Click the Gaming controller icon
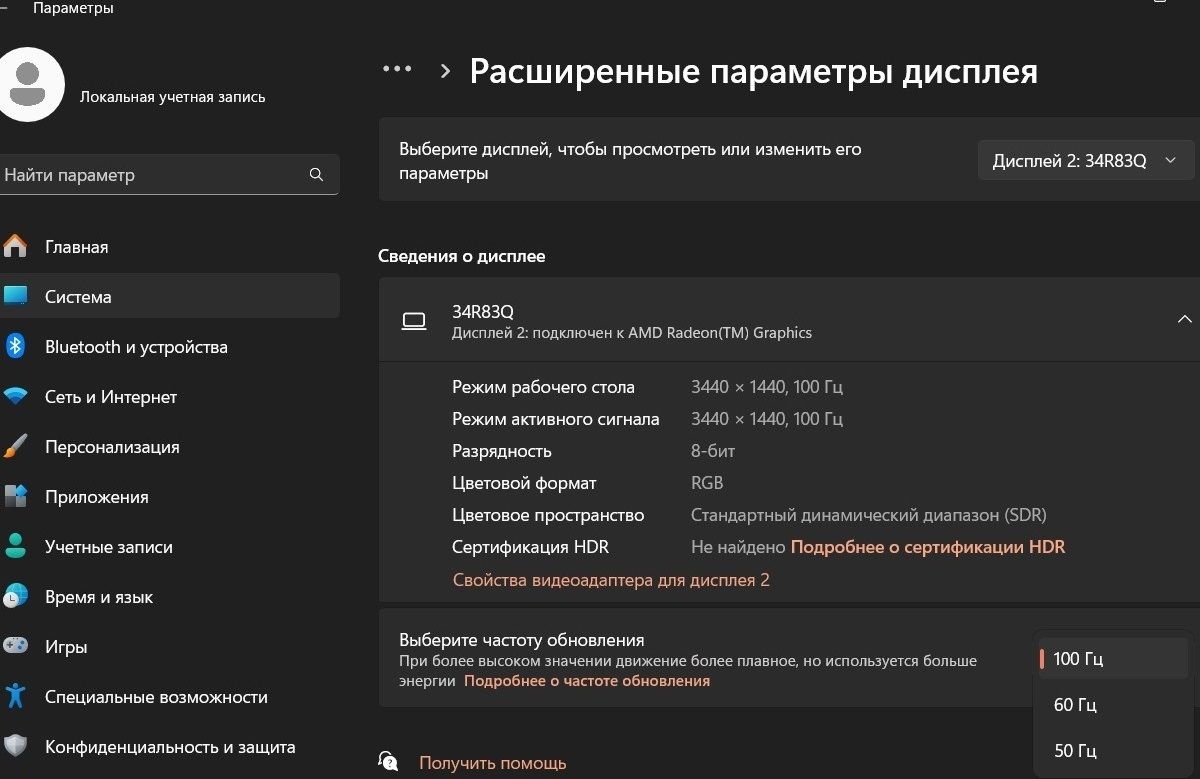1200x779 pixels. [15, 647]
